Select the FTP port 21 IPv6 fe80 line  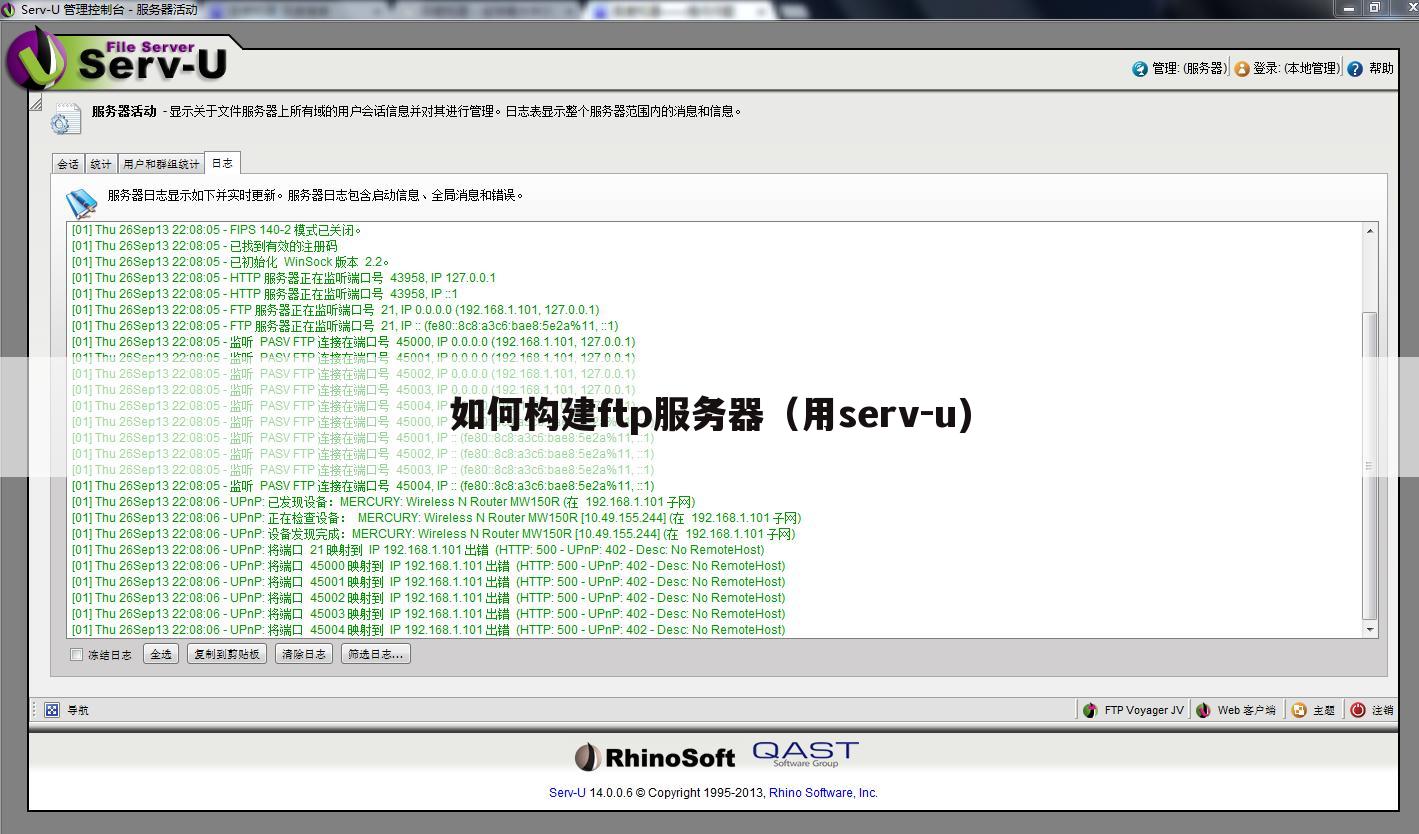click(x=344, y=326)
